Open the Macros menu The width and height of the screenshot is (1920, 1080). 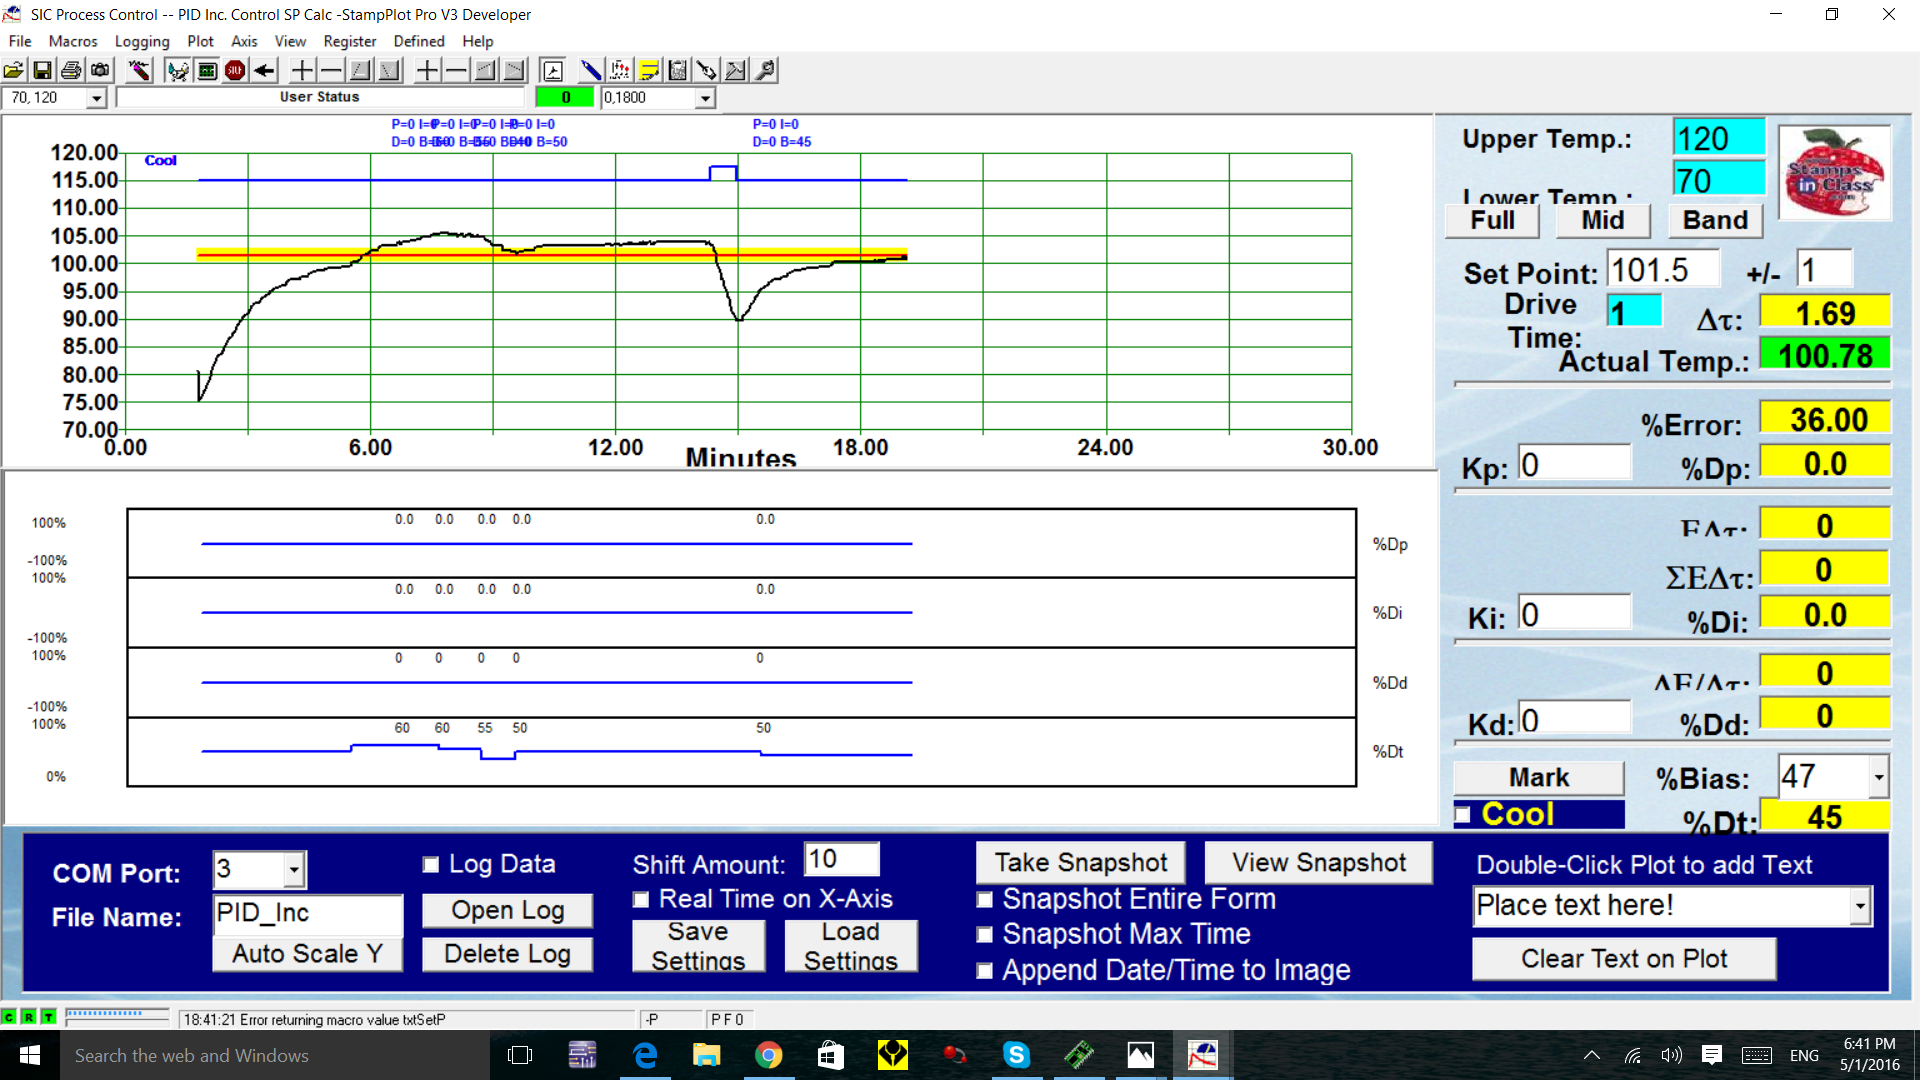coord(73,41)
